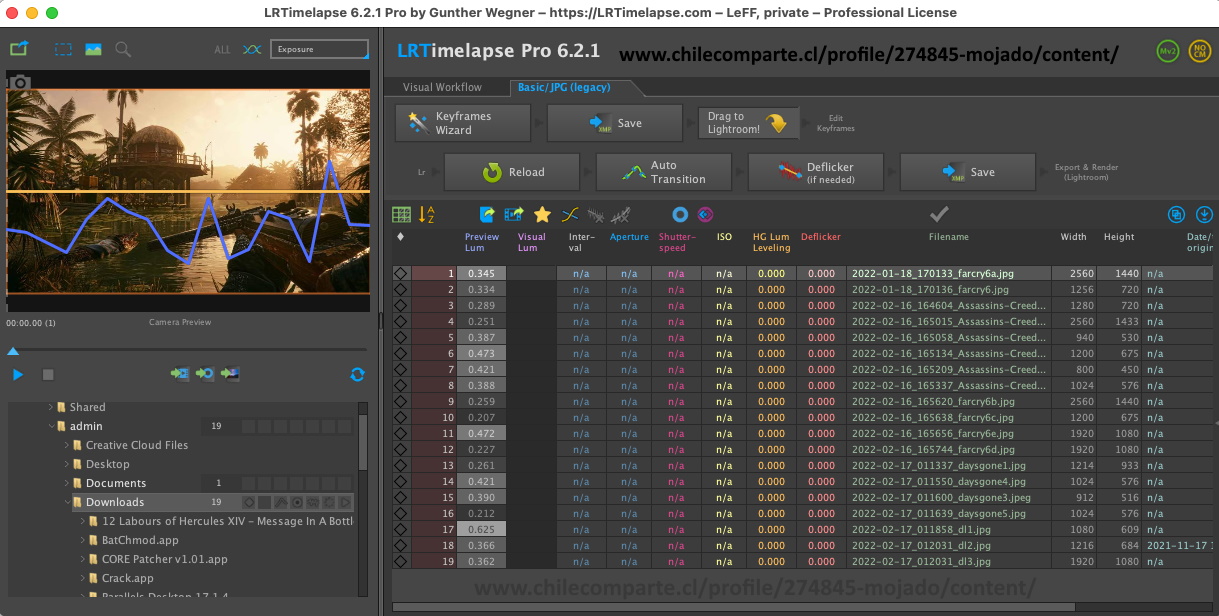This screenshot has width=1219, height=616.
Task: Click the film strip import icon with green arrow
Action: point(180,374)
